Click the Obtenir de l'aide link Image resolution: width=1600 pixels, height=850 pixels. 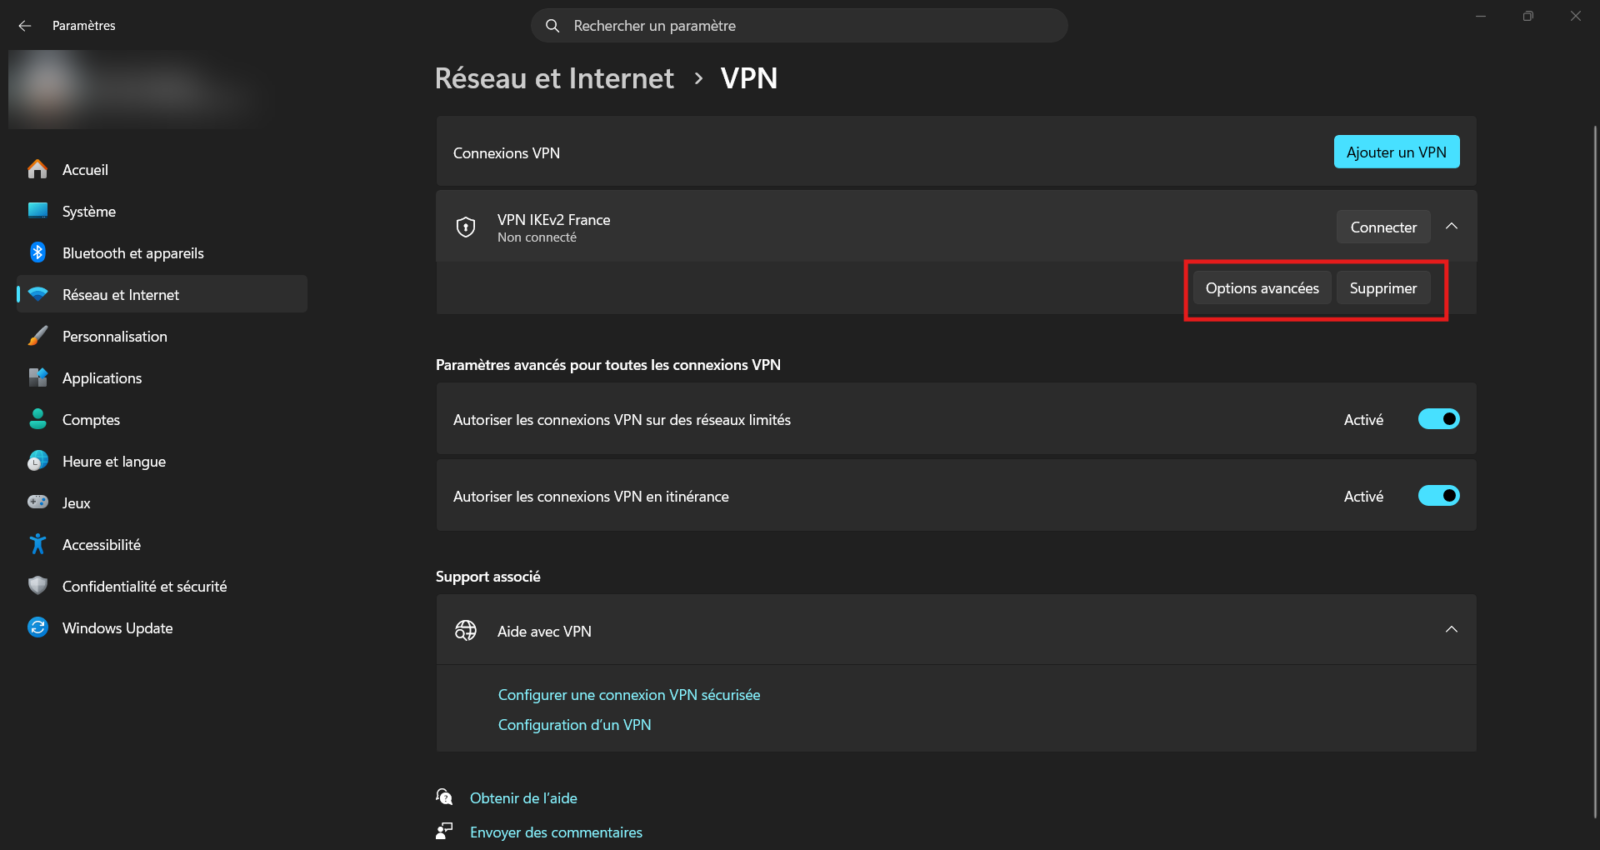524,798
